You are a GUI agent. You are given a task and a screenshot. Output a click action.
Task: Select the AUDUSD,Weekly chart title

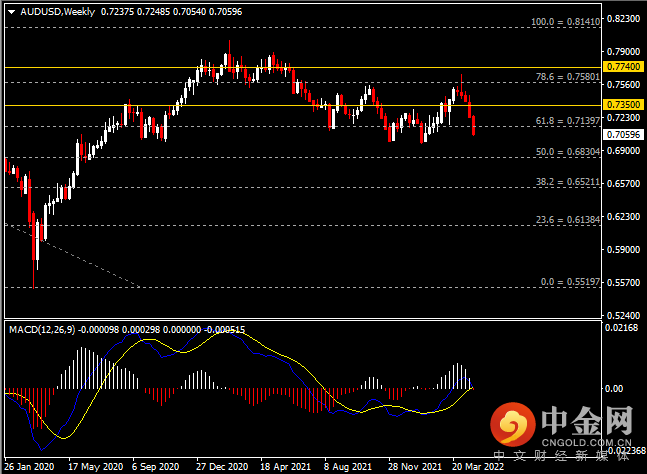click(57, 12)
